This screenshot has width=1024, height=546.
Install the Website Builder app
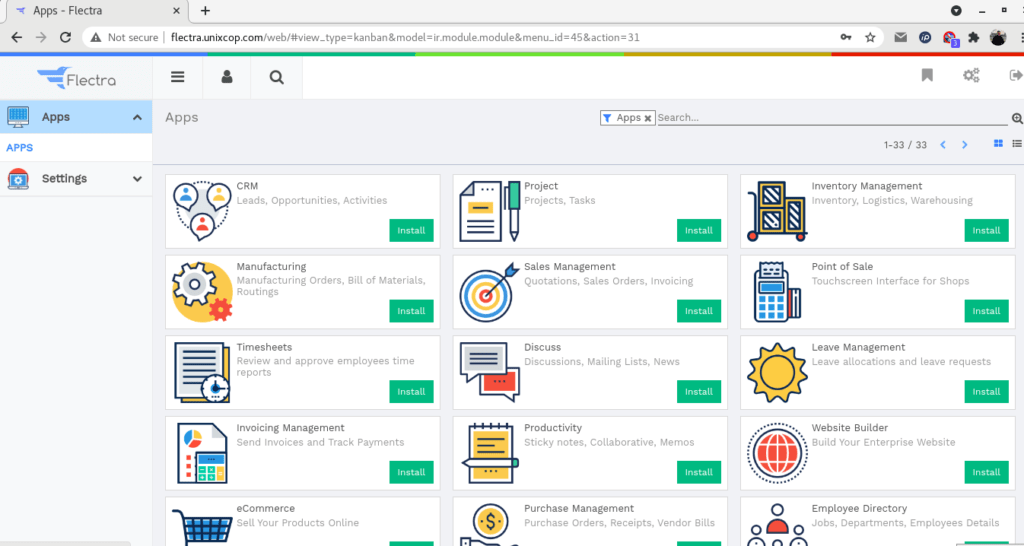(986, 472)
